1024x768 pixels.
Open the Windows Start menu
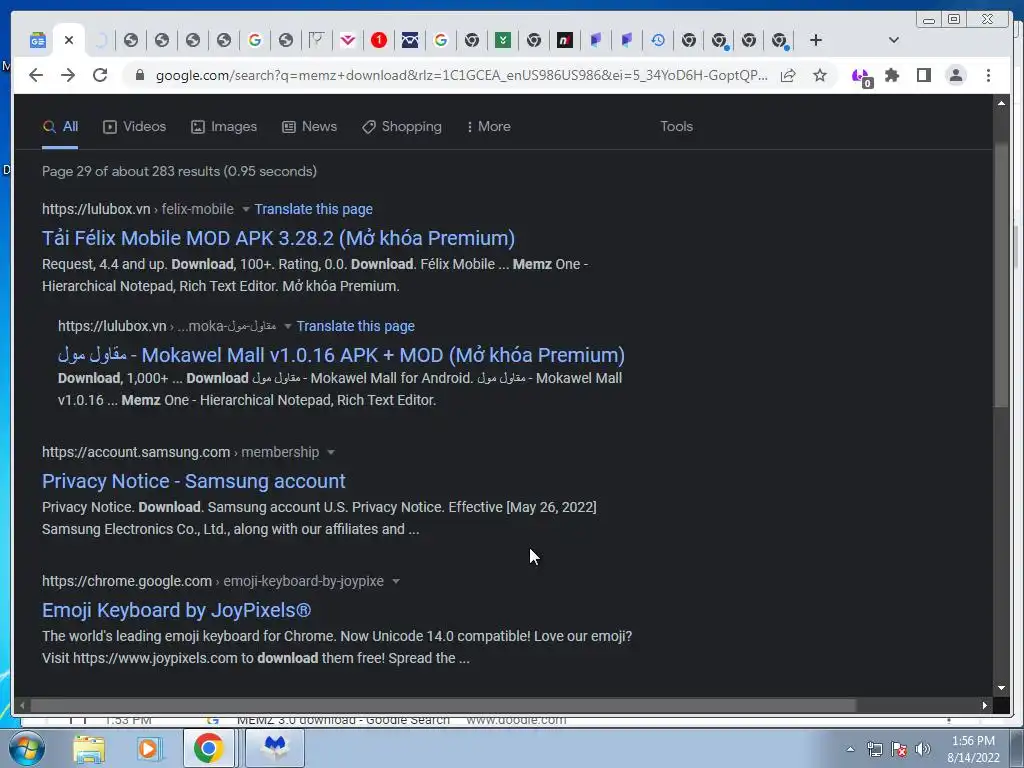click(25, 748)
